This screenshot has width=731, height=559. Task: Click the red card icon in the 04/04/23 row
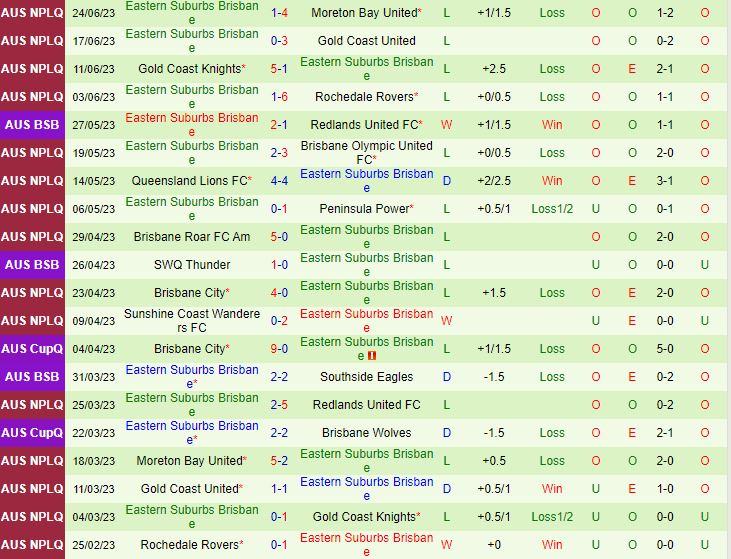(372, 356)
